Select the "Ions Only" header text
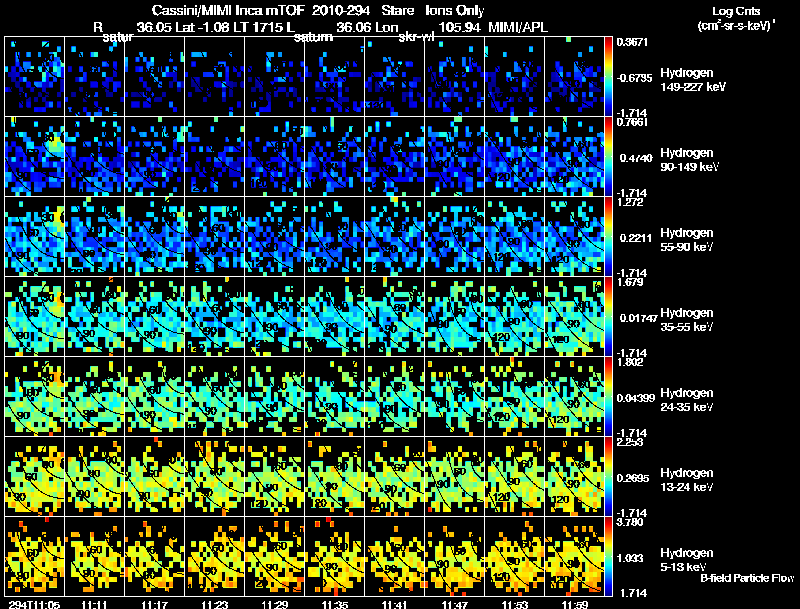The height and width of the screenshot is (609, 800). pyautogui.click(x=455, y=11)
